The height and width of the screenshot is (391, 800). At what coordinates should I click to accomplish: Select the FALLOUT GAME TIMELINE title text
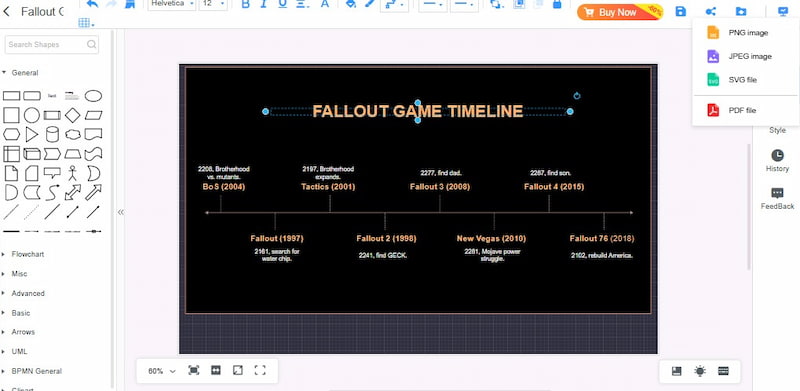coord(417,111)
